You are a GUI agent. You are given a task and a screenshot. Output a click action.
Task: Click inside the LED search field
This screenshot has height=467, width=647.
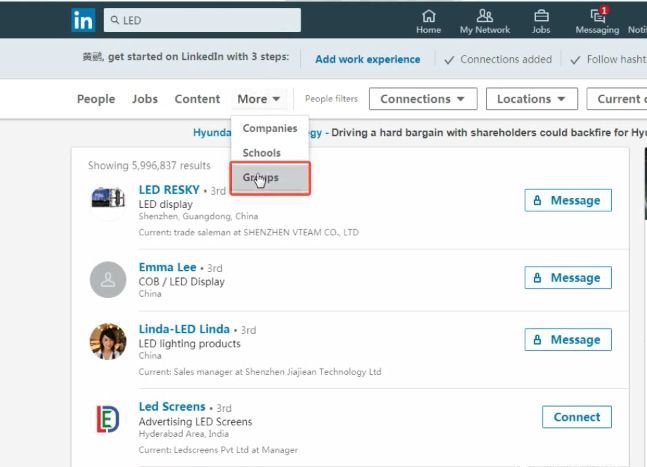tap(202, 20)
